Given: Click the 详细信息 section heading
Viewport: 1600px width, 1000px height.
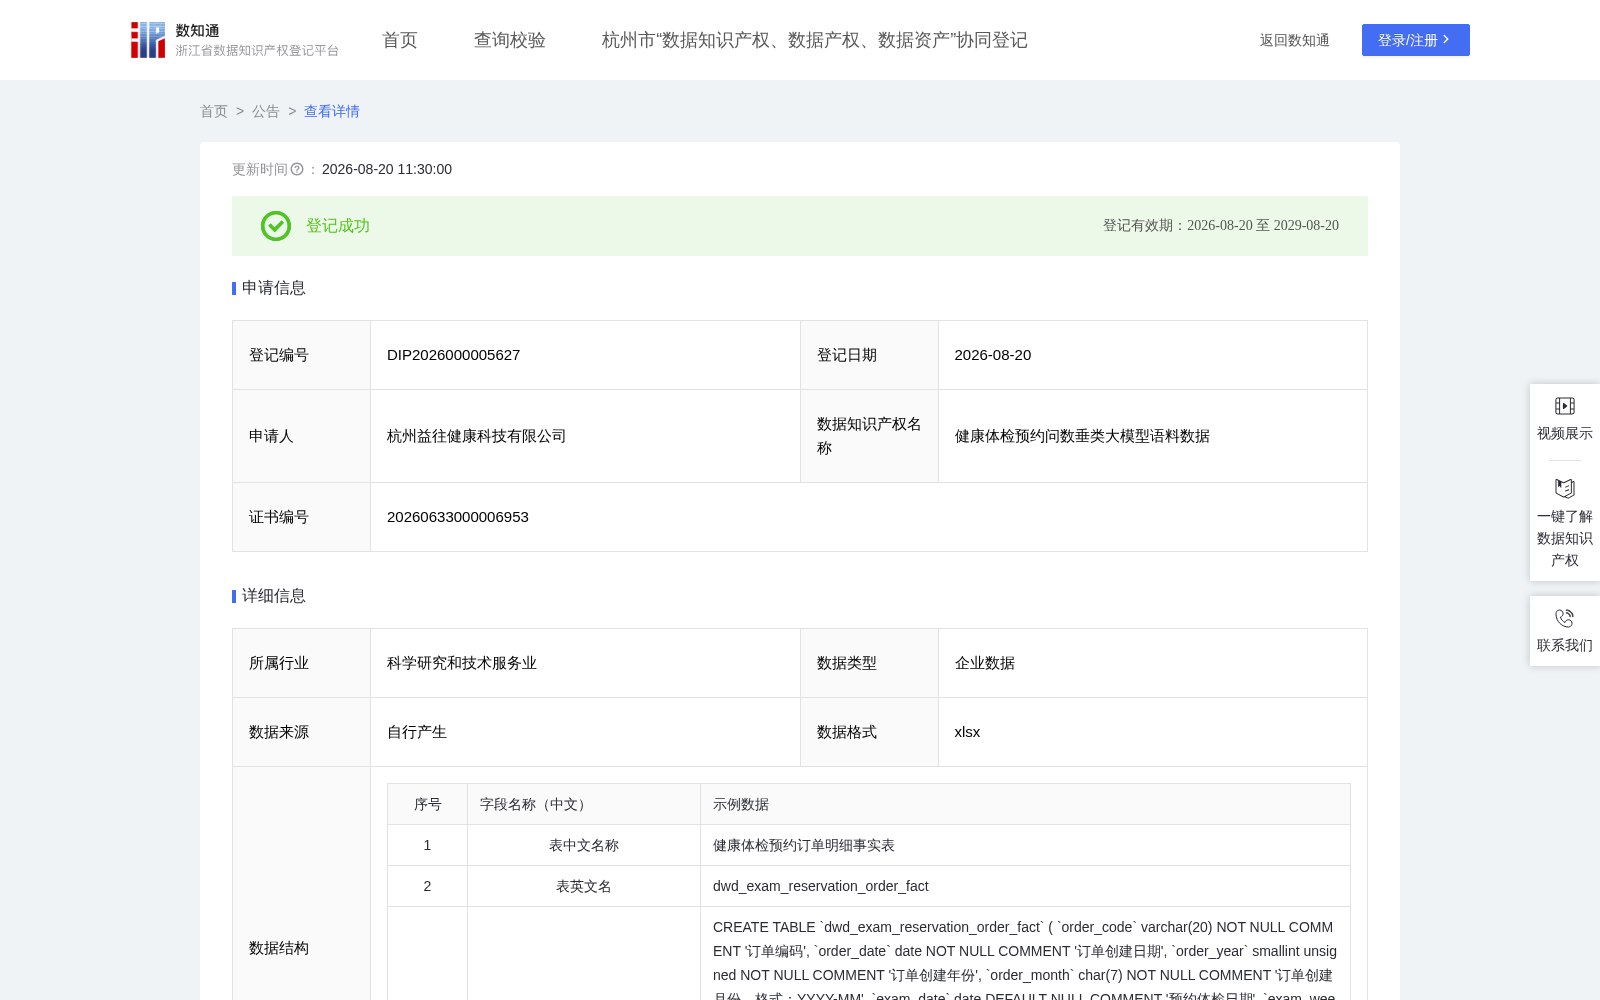Looking at the screenshot, I should pos(273,596).
